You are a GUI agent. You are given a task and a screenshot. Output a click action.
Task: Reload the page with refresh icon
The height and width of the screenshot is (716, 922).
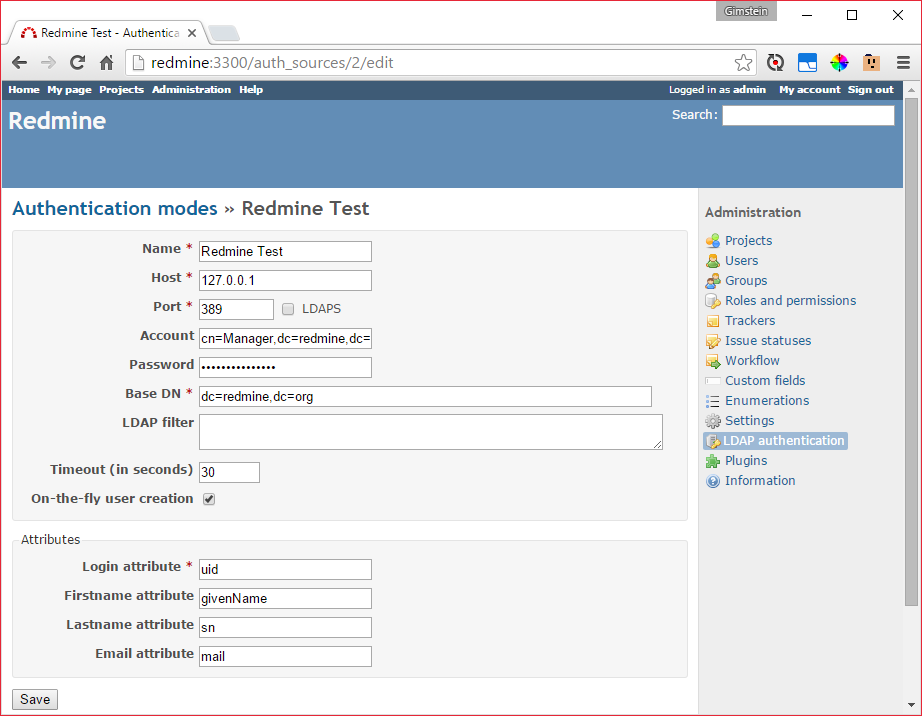coord(77,62)
